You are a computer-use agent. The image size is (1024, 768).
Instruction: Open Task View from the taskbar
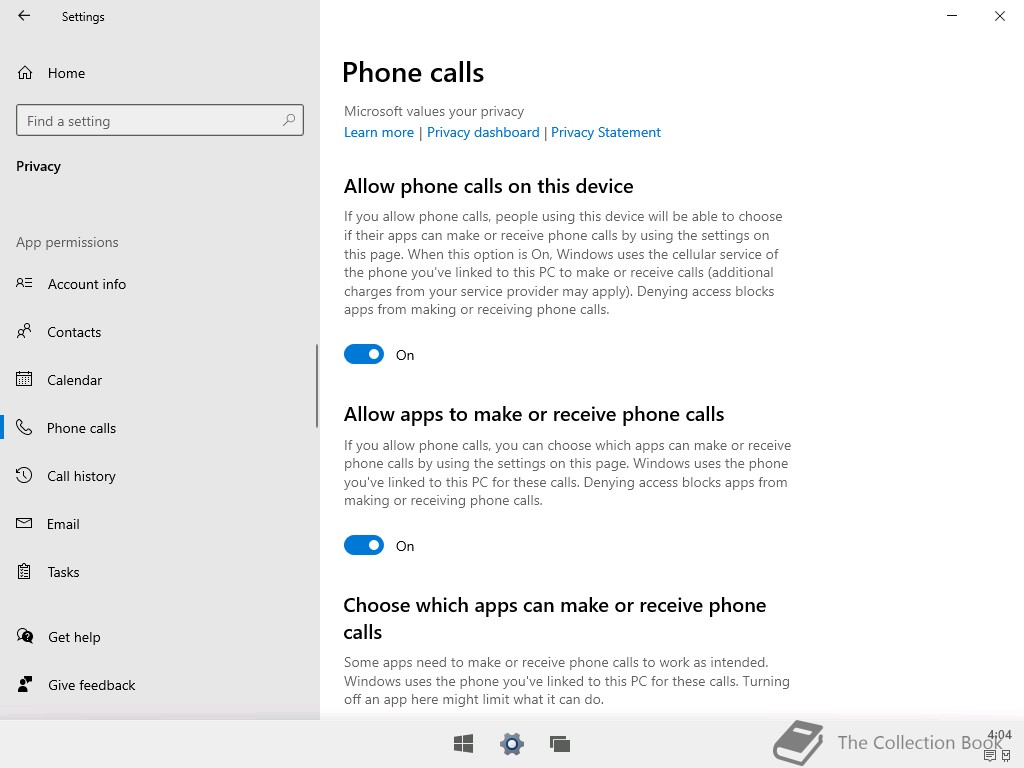[560, 743]
